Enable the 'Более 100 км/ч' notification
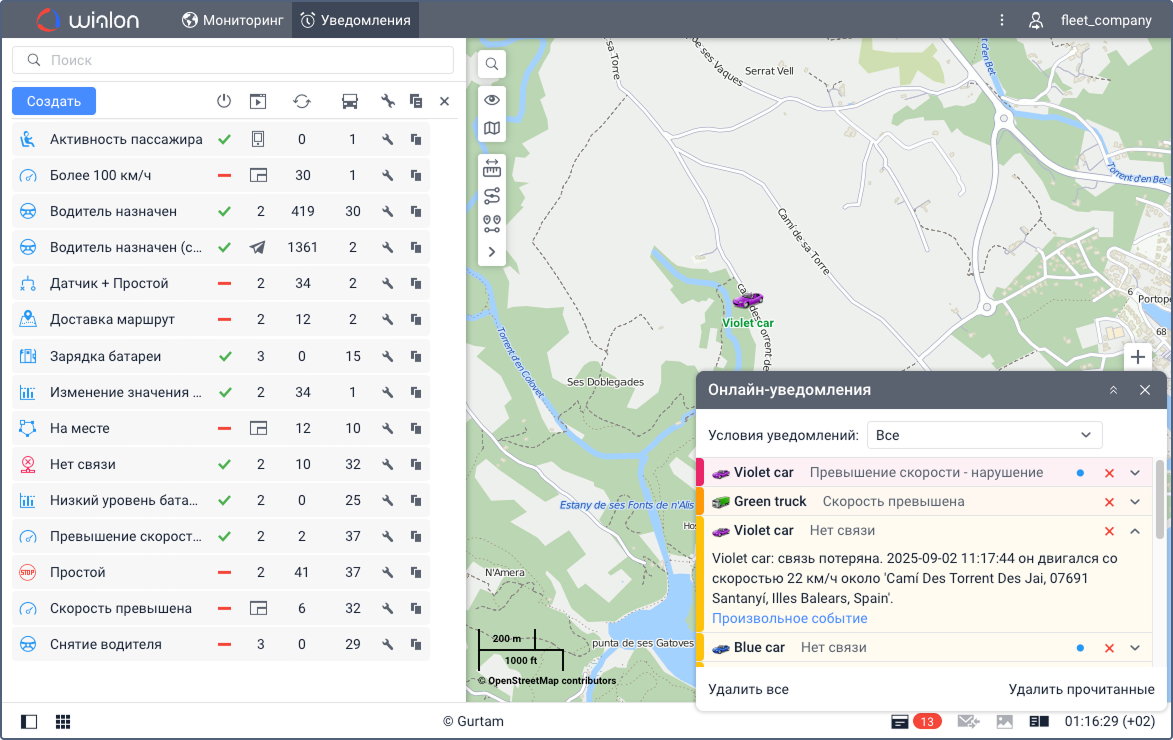Image resolution: width=1173 pixels, height=740 pixels. tap(225, 175)
